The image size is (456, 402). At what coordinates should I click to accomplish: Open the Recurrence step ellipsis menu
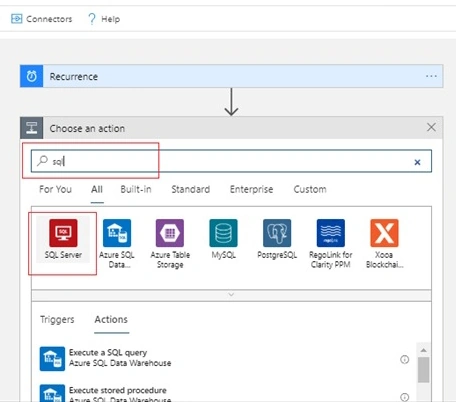tap(431, 76)
